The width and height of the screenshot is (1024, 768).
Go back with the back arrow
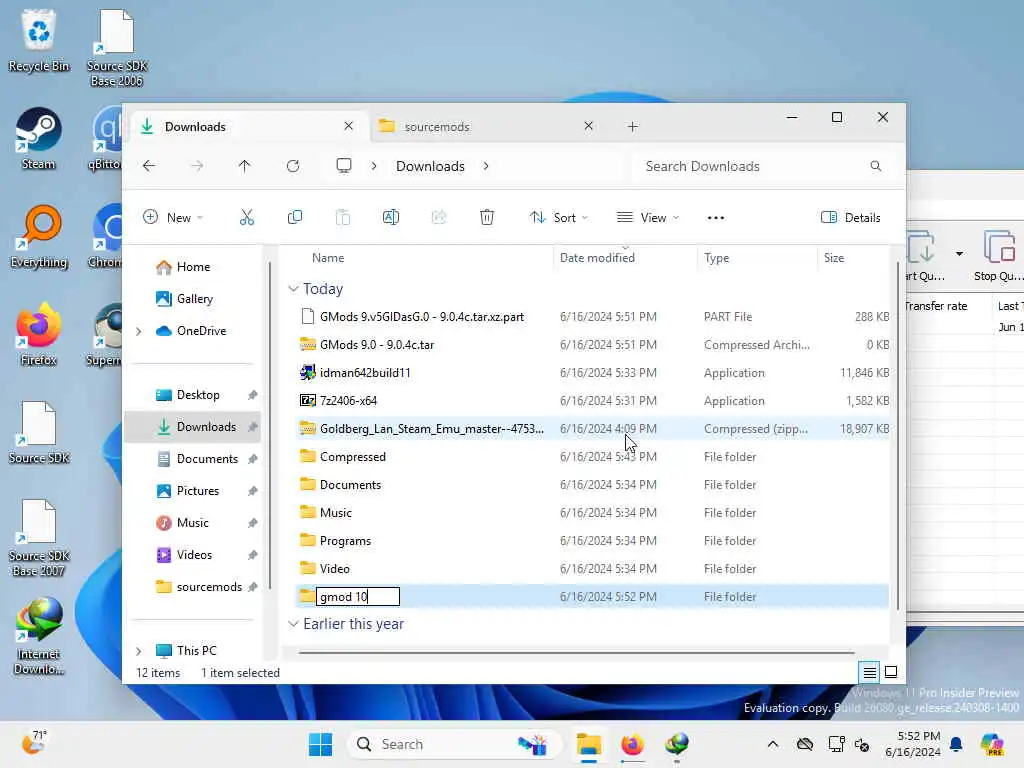pyautogui.click(x=149, y=166)
